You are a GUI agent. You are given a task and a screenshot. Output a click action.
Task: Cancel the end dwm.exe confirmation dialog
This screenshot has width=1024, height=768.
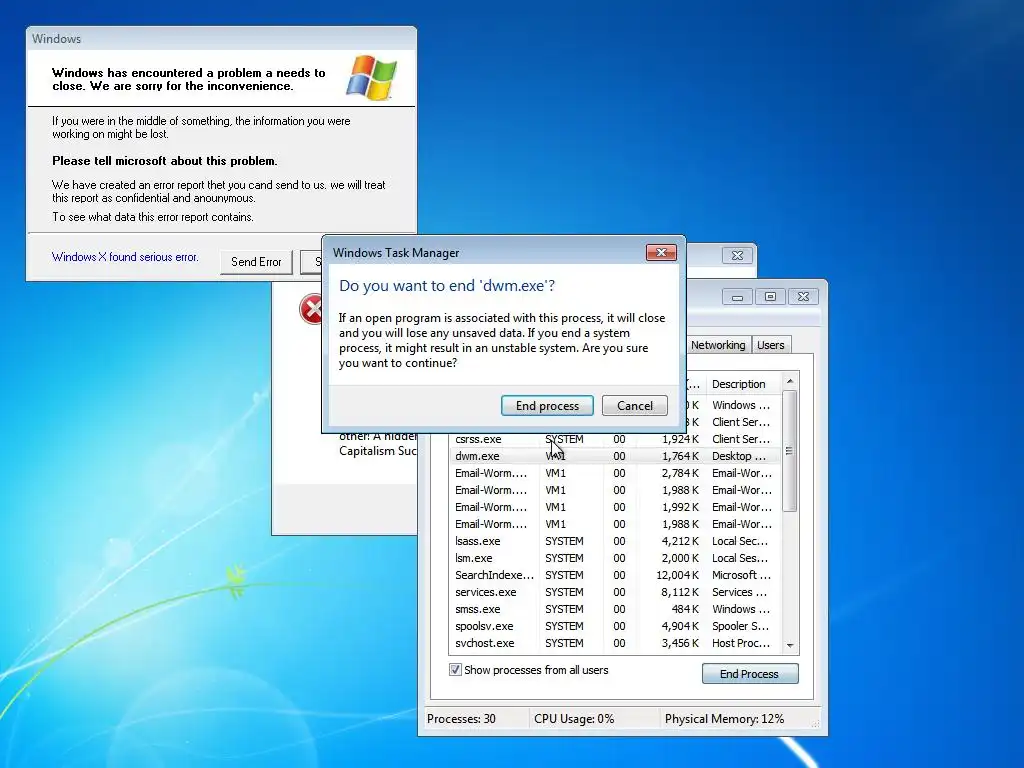635,406
